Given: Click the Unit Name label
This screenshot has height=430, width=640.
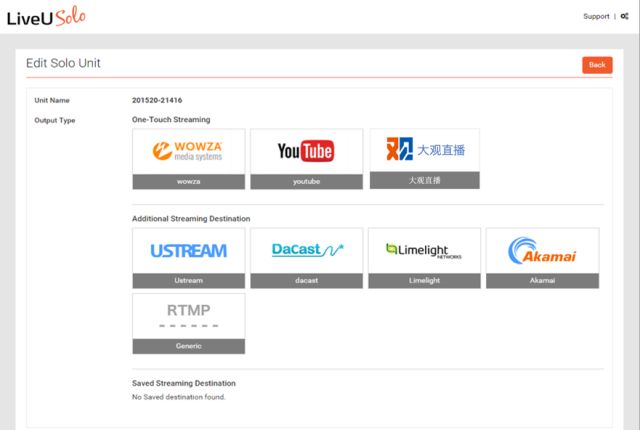Looking at the screenshot, I should [x=52, y=100].
